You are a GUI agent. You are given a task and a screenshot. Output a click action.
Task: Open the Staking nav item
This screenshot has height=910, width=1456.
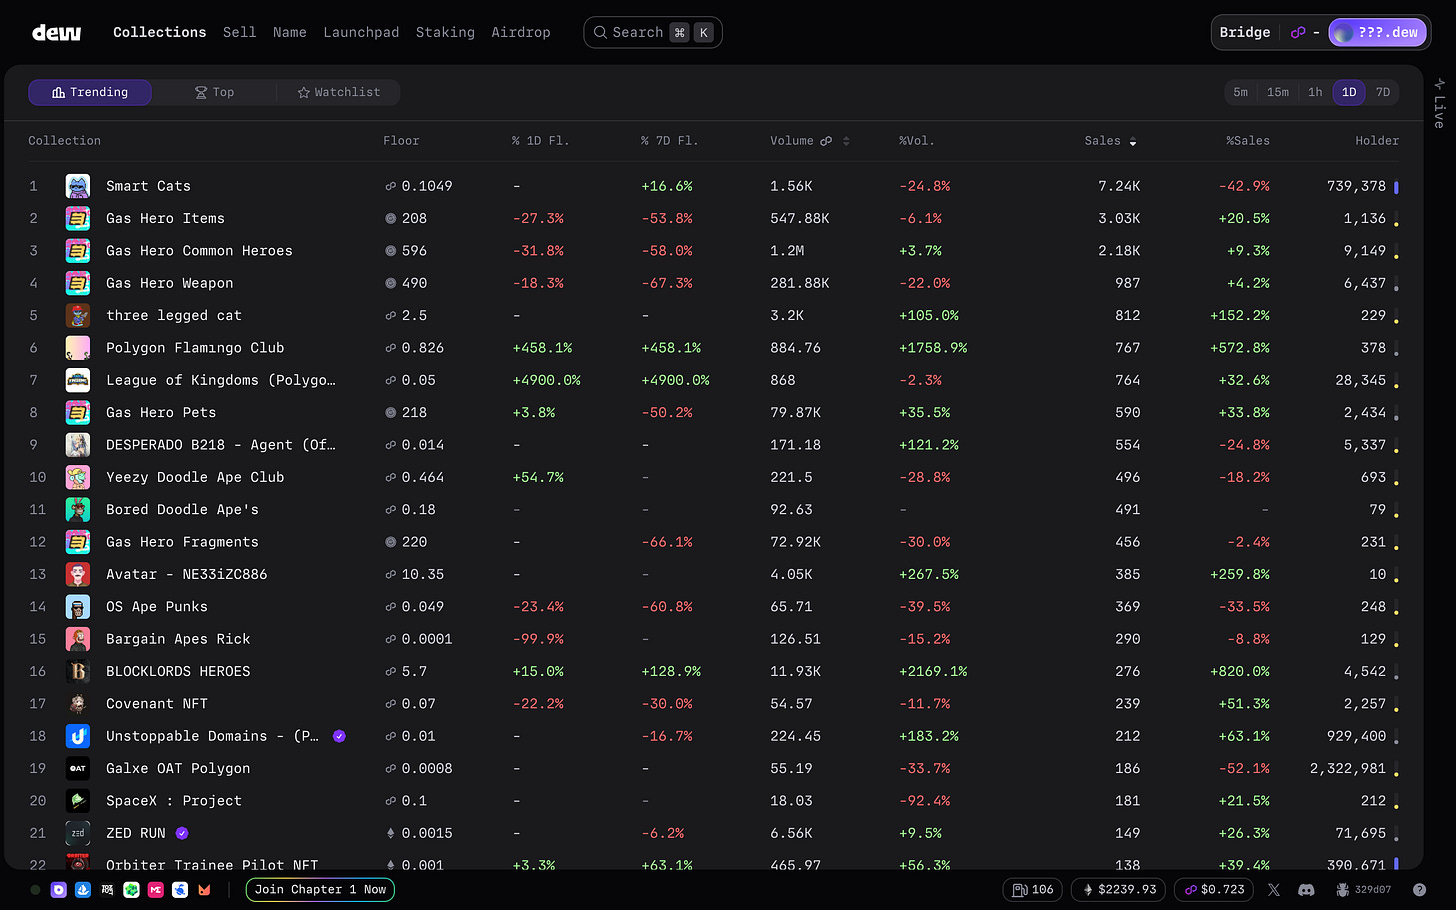click(x=445, y=32)
